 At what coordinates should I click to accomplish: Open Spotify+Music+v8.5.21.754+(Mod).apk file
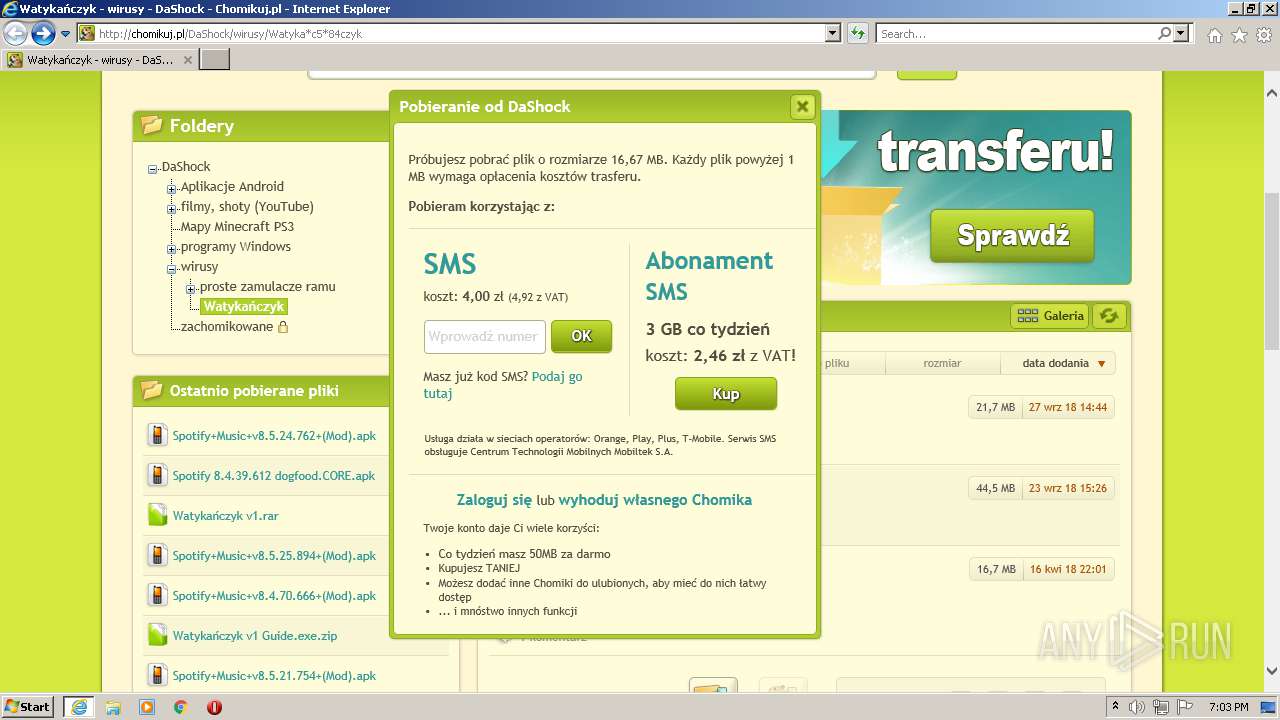[274, 676]
